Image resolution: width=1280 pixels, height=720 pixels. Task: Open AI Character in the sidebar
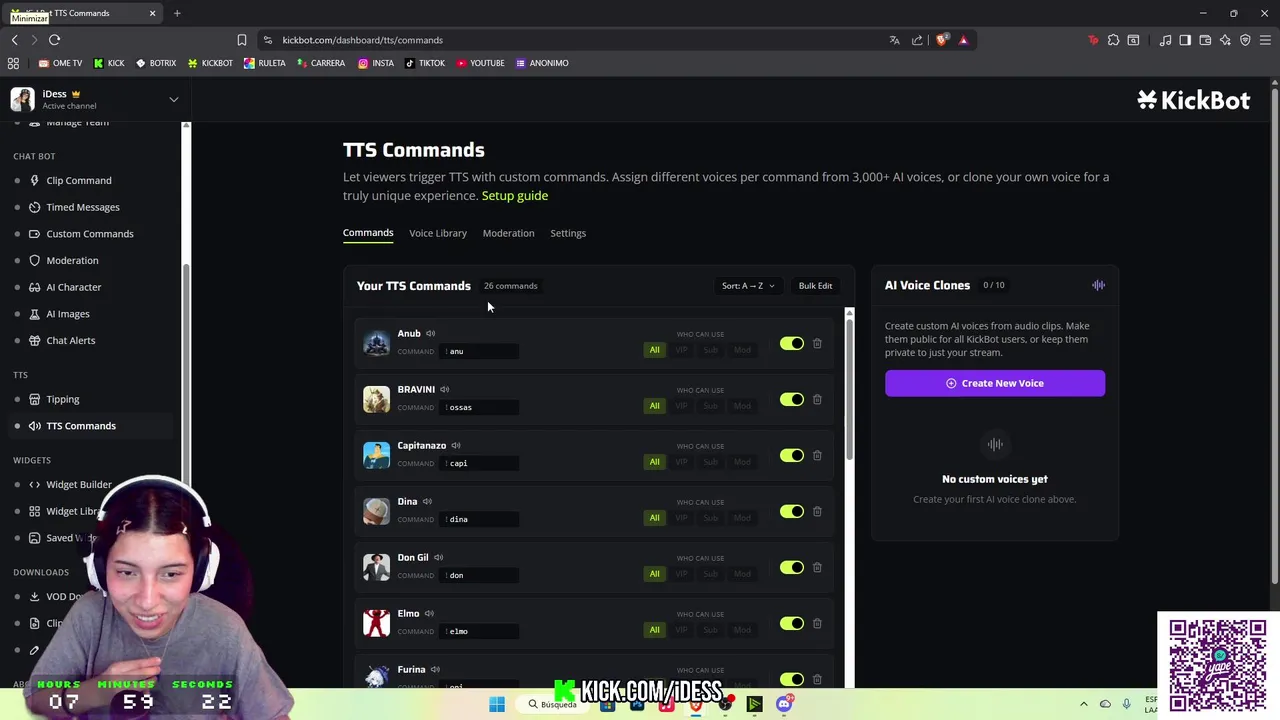[73, 287]
